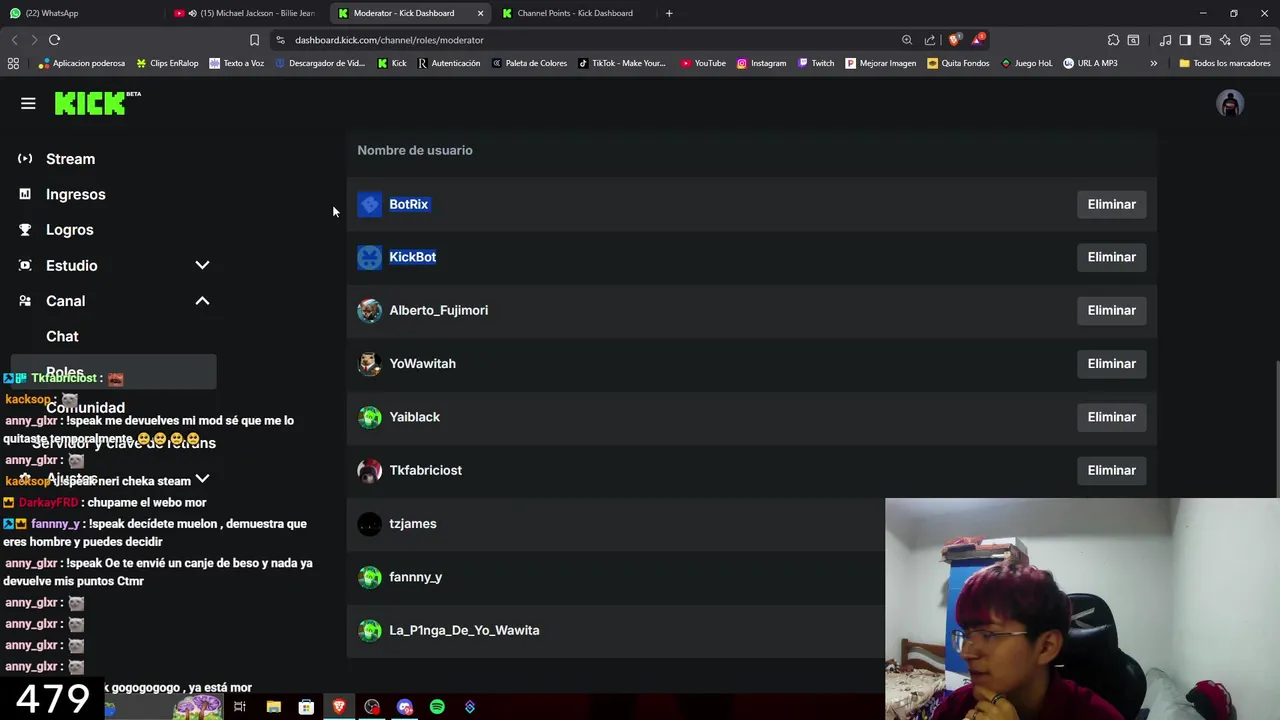This screenshot has width=1280, height=720.
Task: Open the Chat item under Canal
Action: point(62,336)
